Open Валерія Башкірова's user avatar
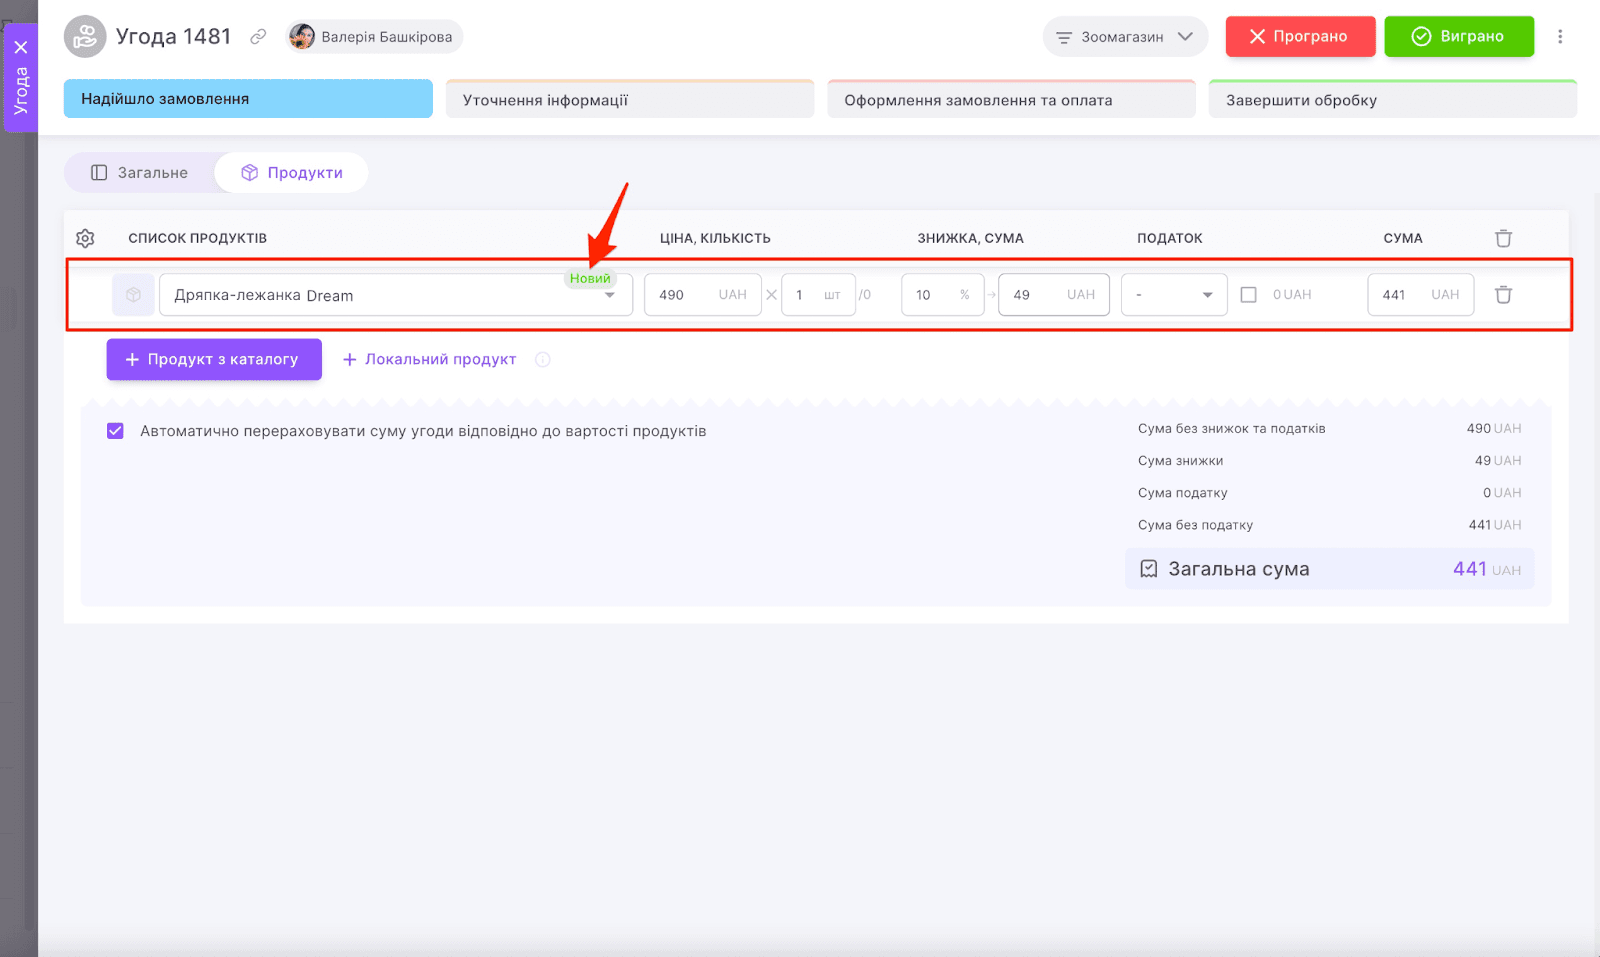 [302, 37]
